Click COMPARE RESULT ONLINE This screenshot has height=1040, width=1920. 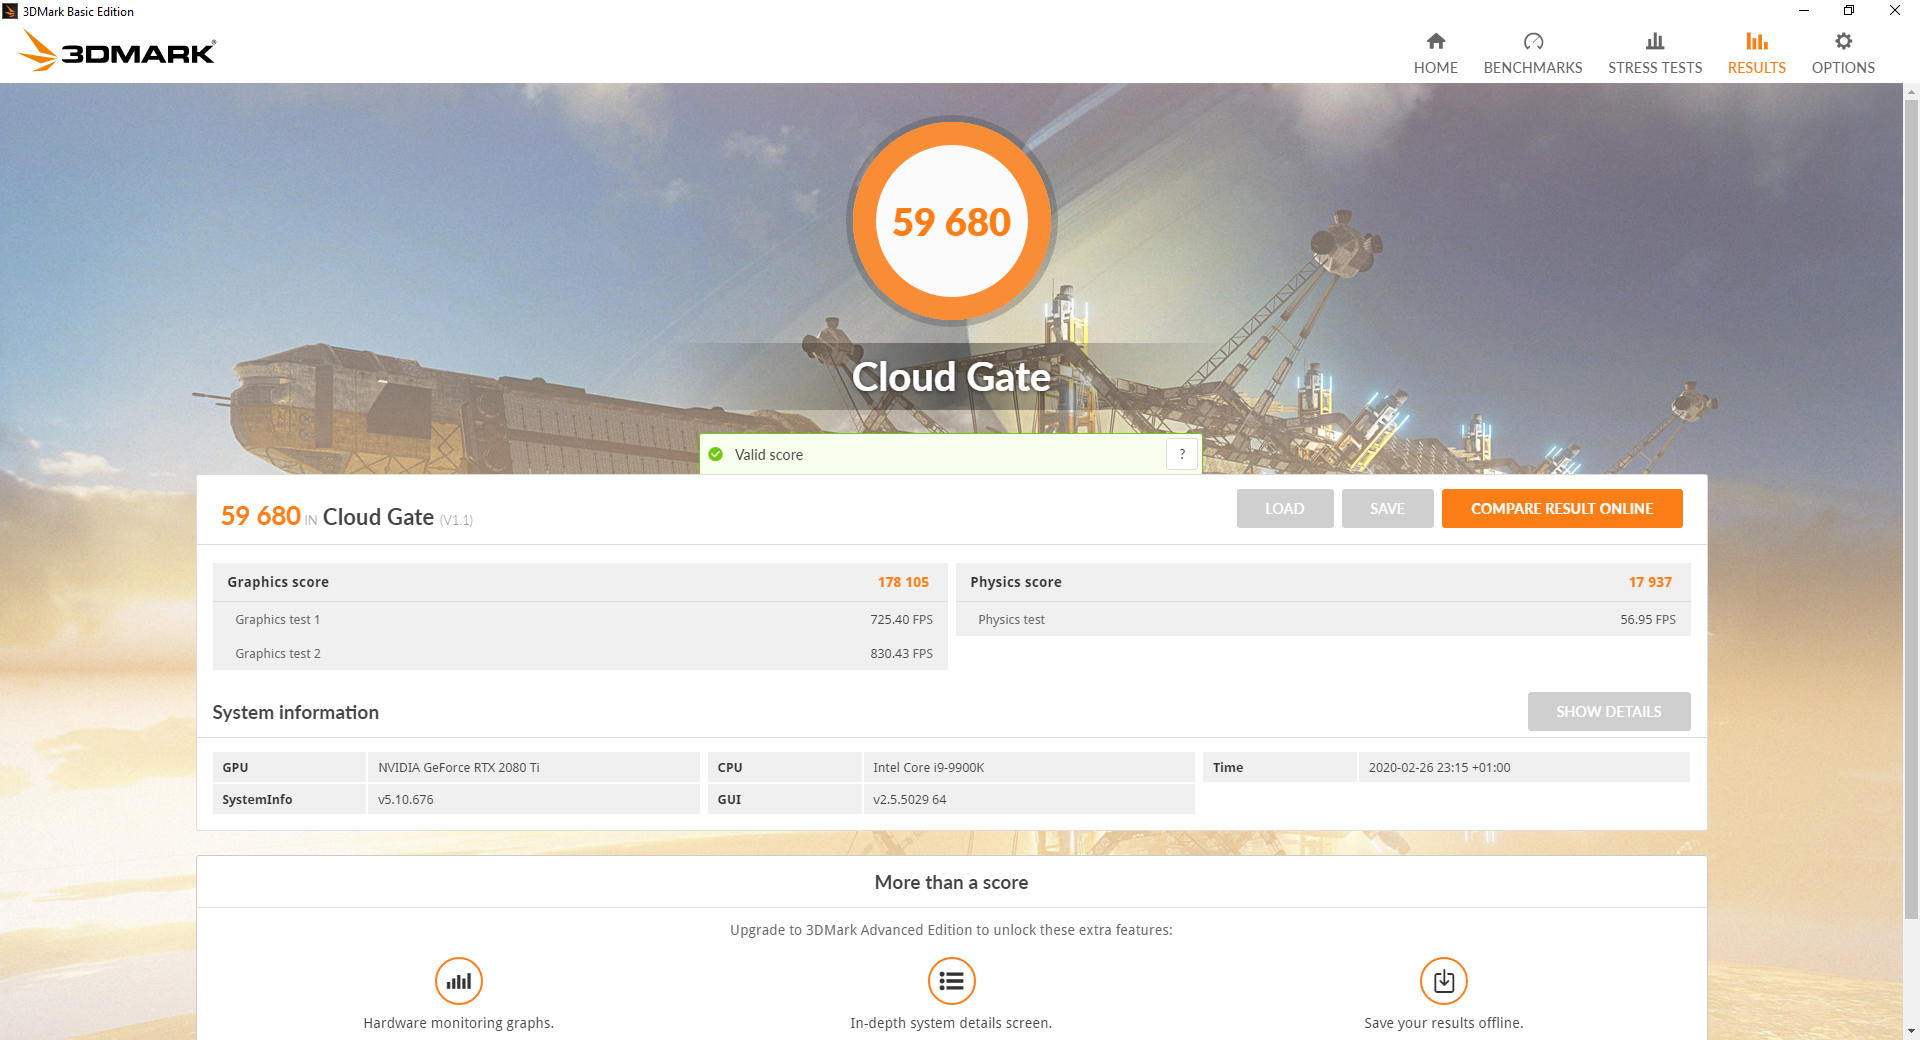1562,508
